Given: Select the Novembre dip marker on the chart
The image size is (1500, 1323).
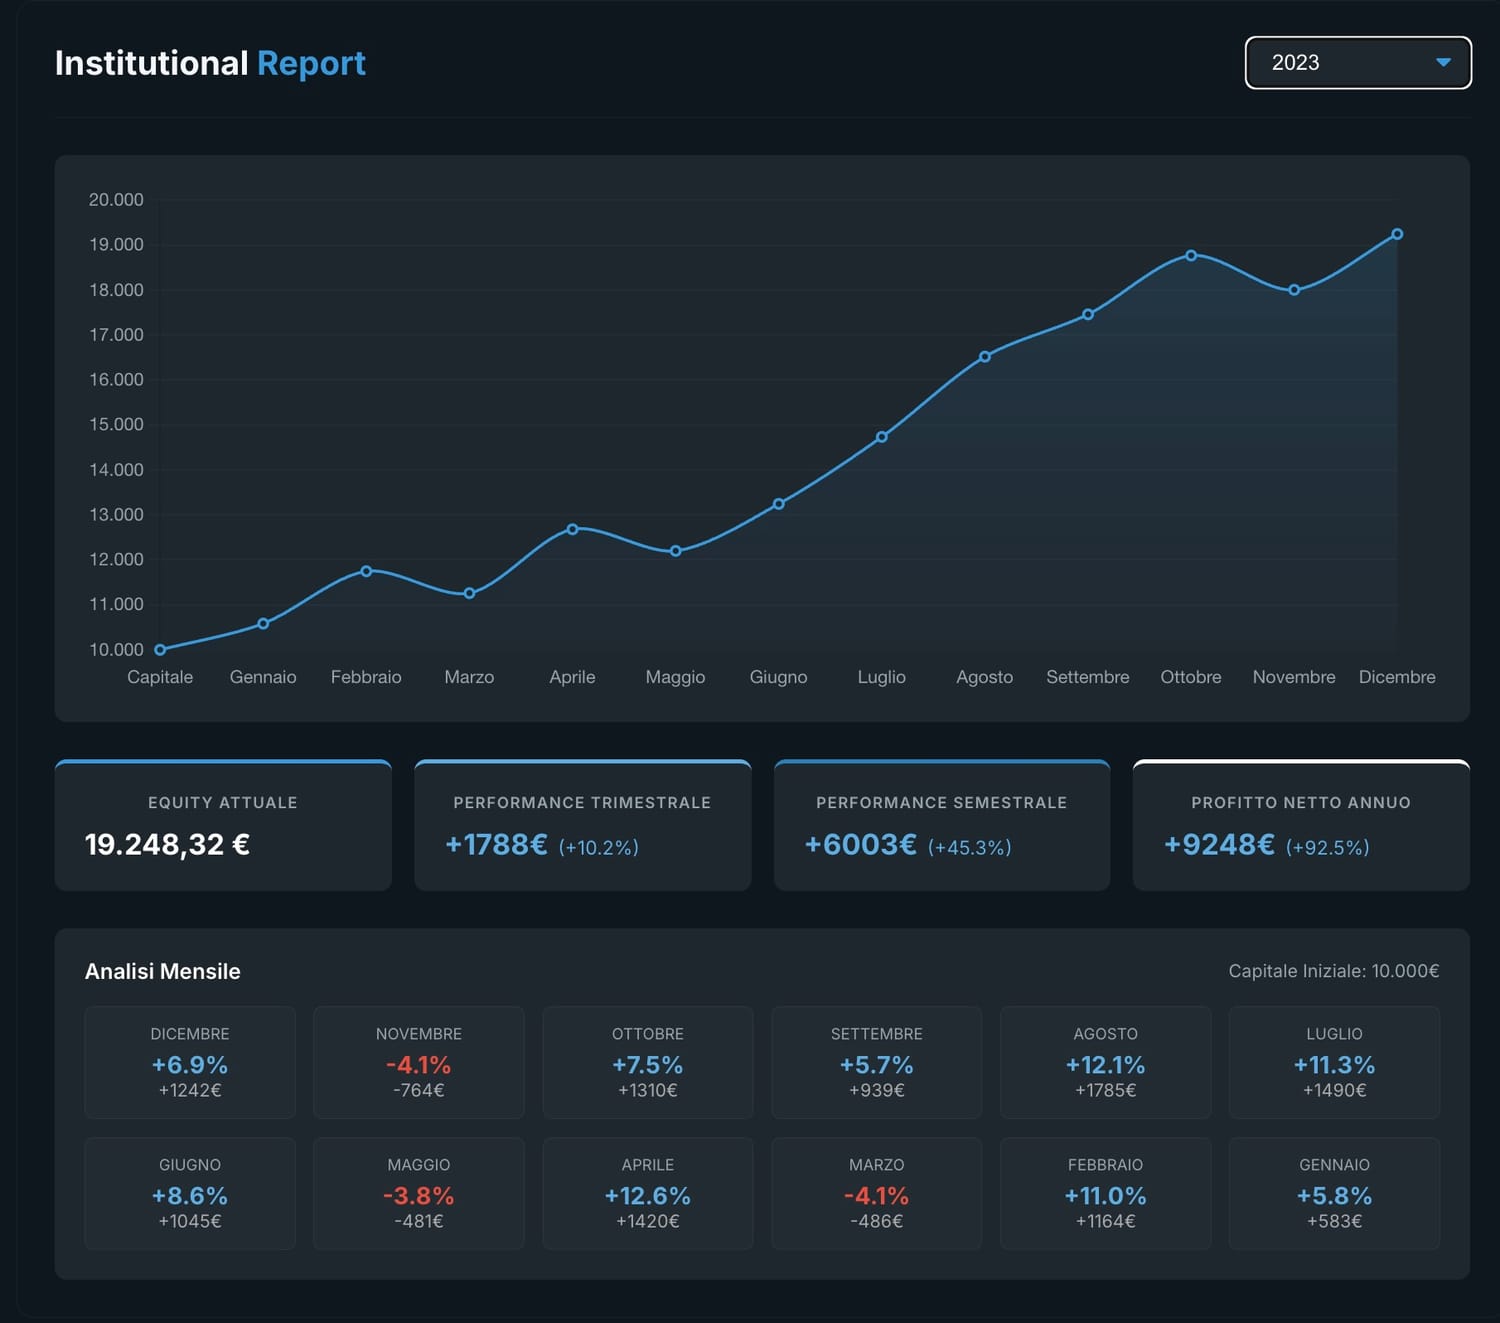Looking at the screenshot, I should 1294,290.
